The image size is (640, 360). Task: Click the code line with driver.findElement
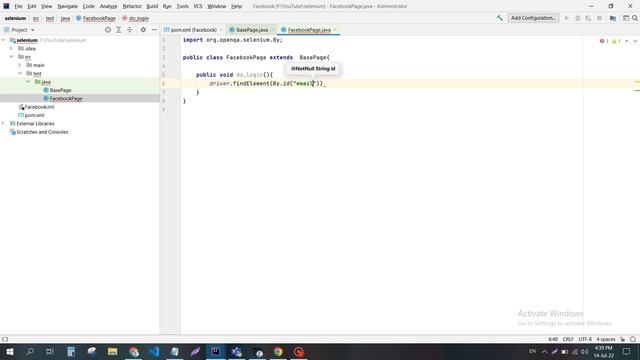coord(267,83)
